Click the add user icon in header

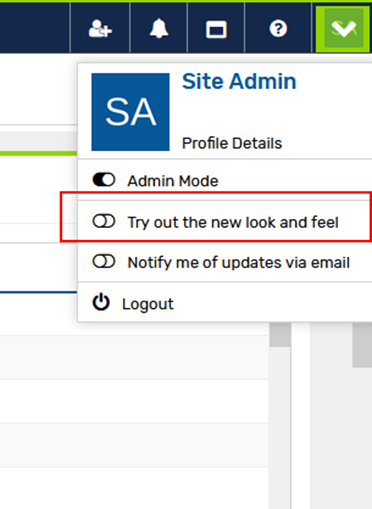coord(100,29)
